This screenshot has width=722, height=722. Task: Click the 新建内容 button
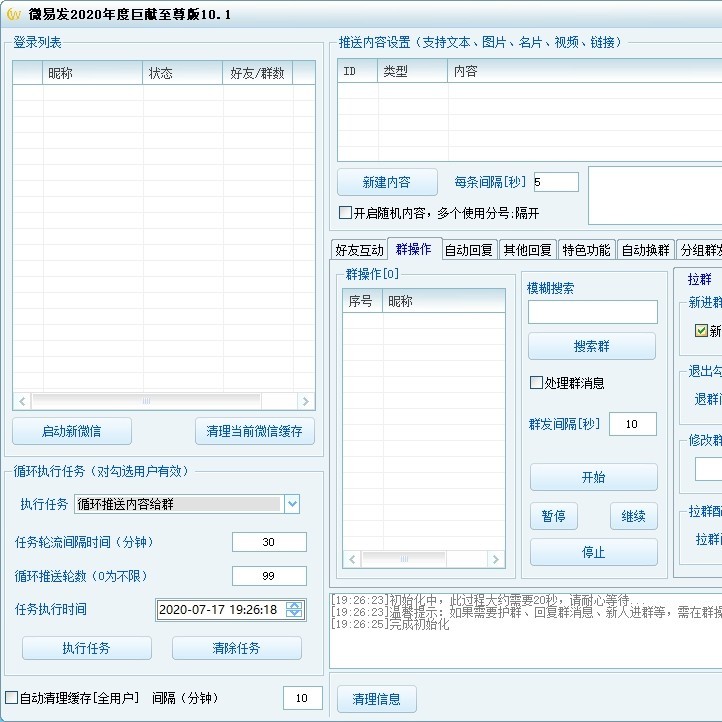(387, 182)
